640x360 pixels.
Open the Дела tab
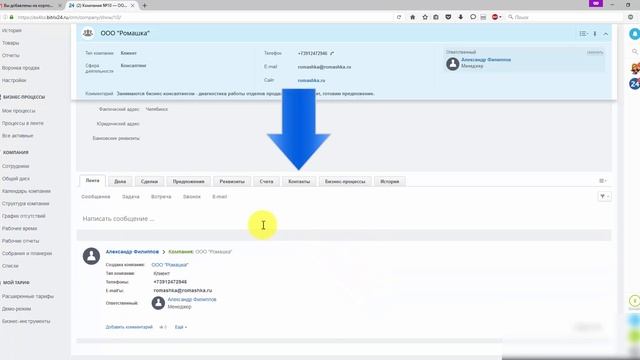click(120, 181)
